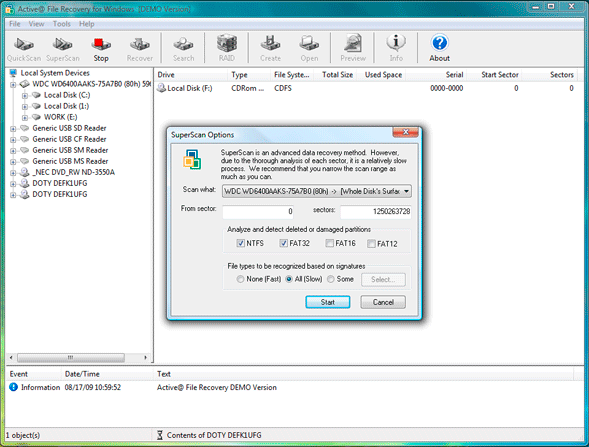Expand the Generic USB MS Reader node
This screenshot has height=447, width=589.
tap(13, 162)
